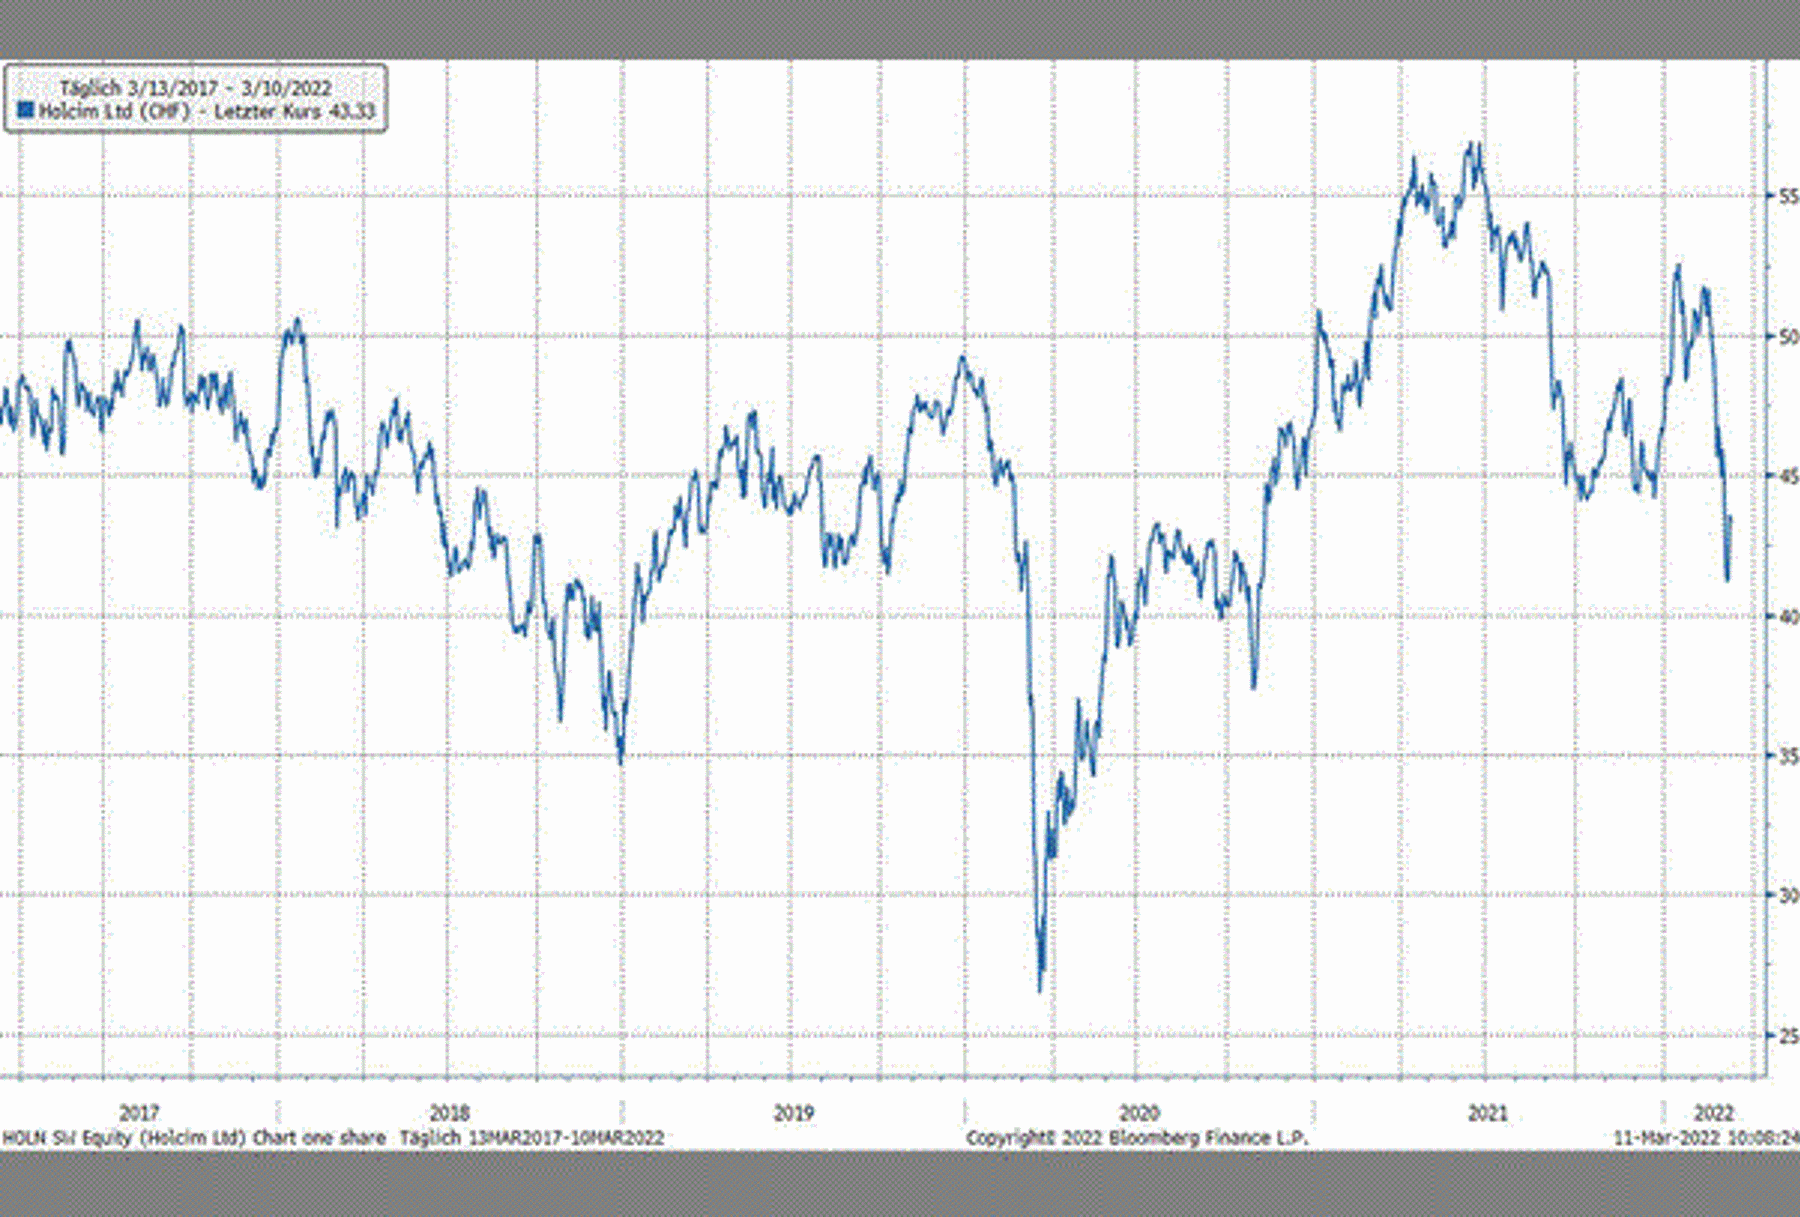Select the 2017 label on the time axis
Viewport: 1800px width, 1217px height.
[139, 1112]
